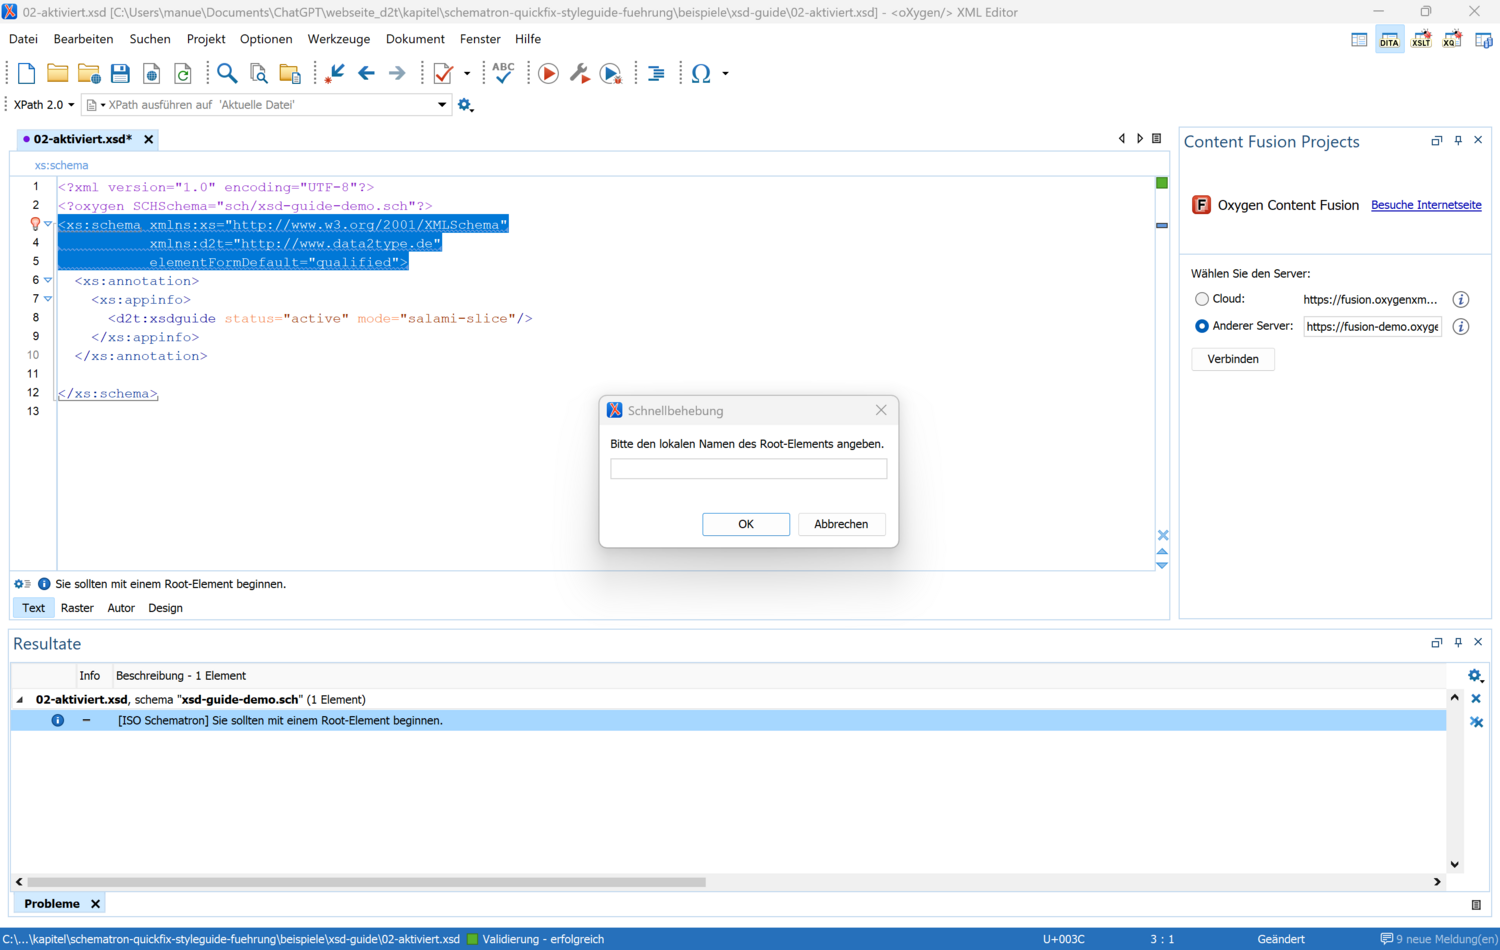Open the XPath scope dropdown 'Aktuelle Datei'
The height and width of the screenshot is (950, 1500).
[97, 105]
